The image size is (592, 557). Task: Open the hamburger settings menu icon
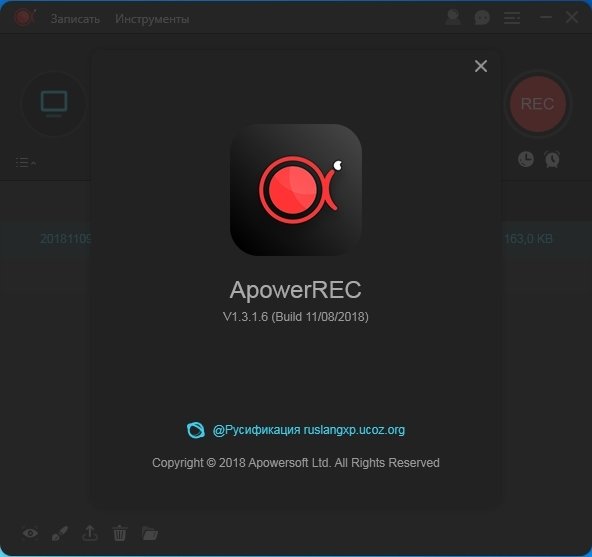[x=512, y=18]
